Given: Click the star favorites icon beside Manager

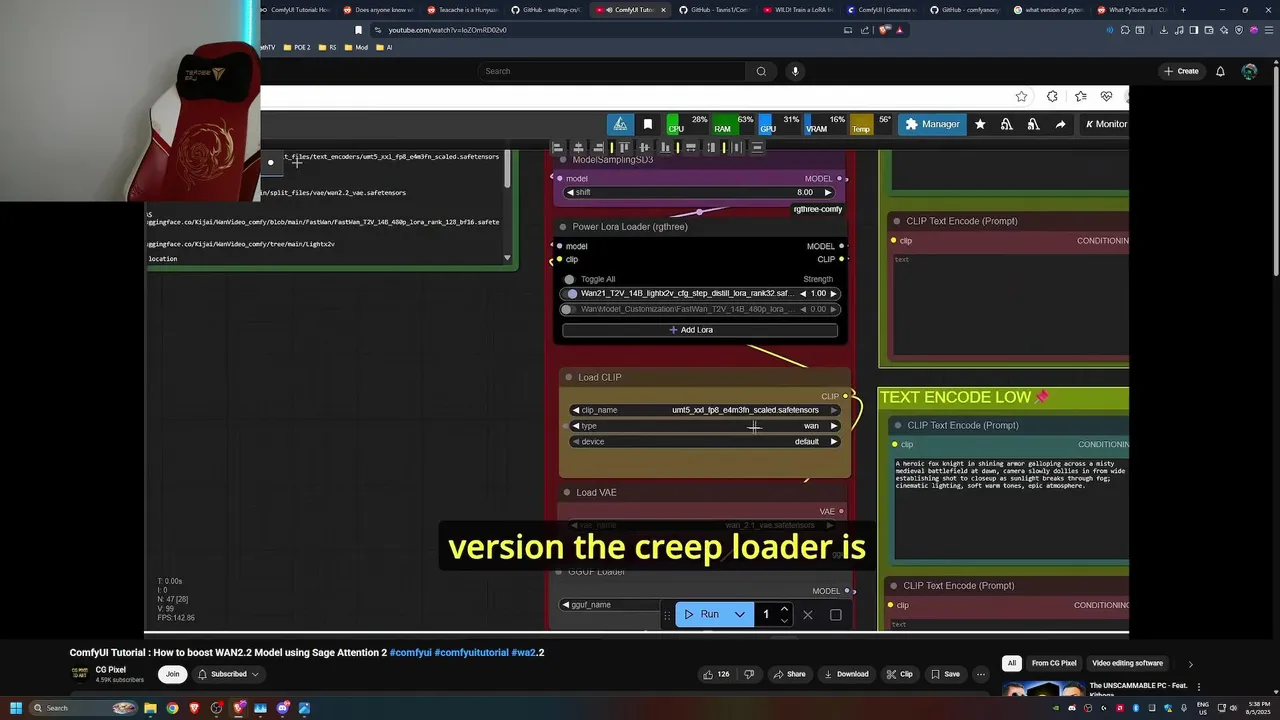Looking at the screenshot, I should point(980,124).
